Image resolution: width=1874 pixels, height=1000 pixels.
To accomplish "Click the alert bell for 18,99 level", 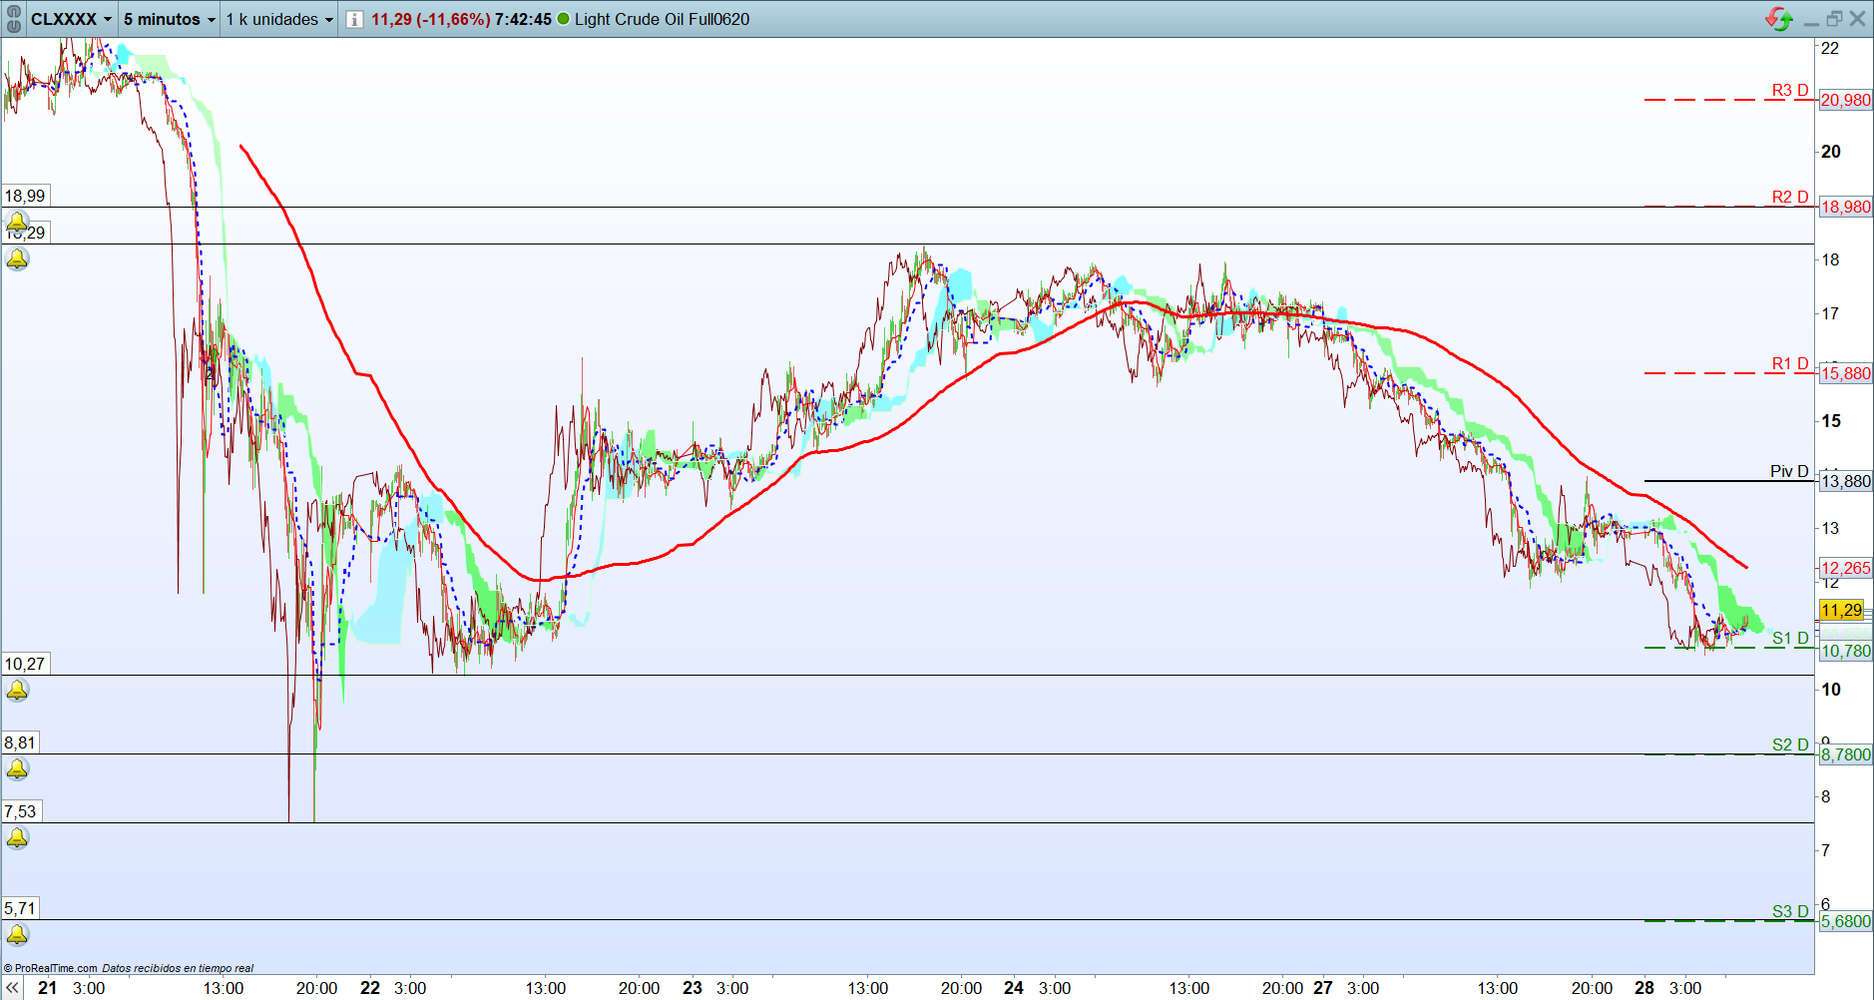I will (x=17, y=222).
